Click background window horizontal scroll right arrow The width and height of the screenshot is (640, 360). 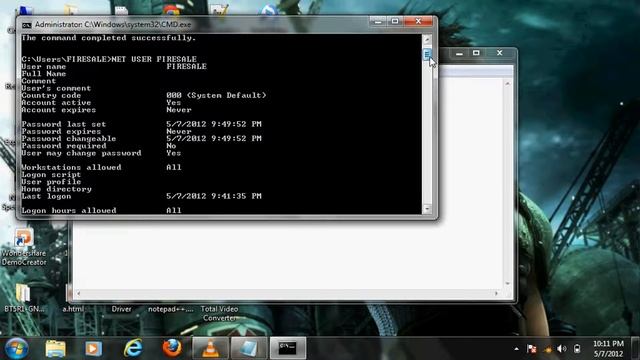tap(496, 293)
